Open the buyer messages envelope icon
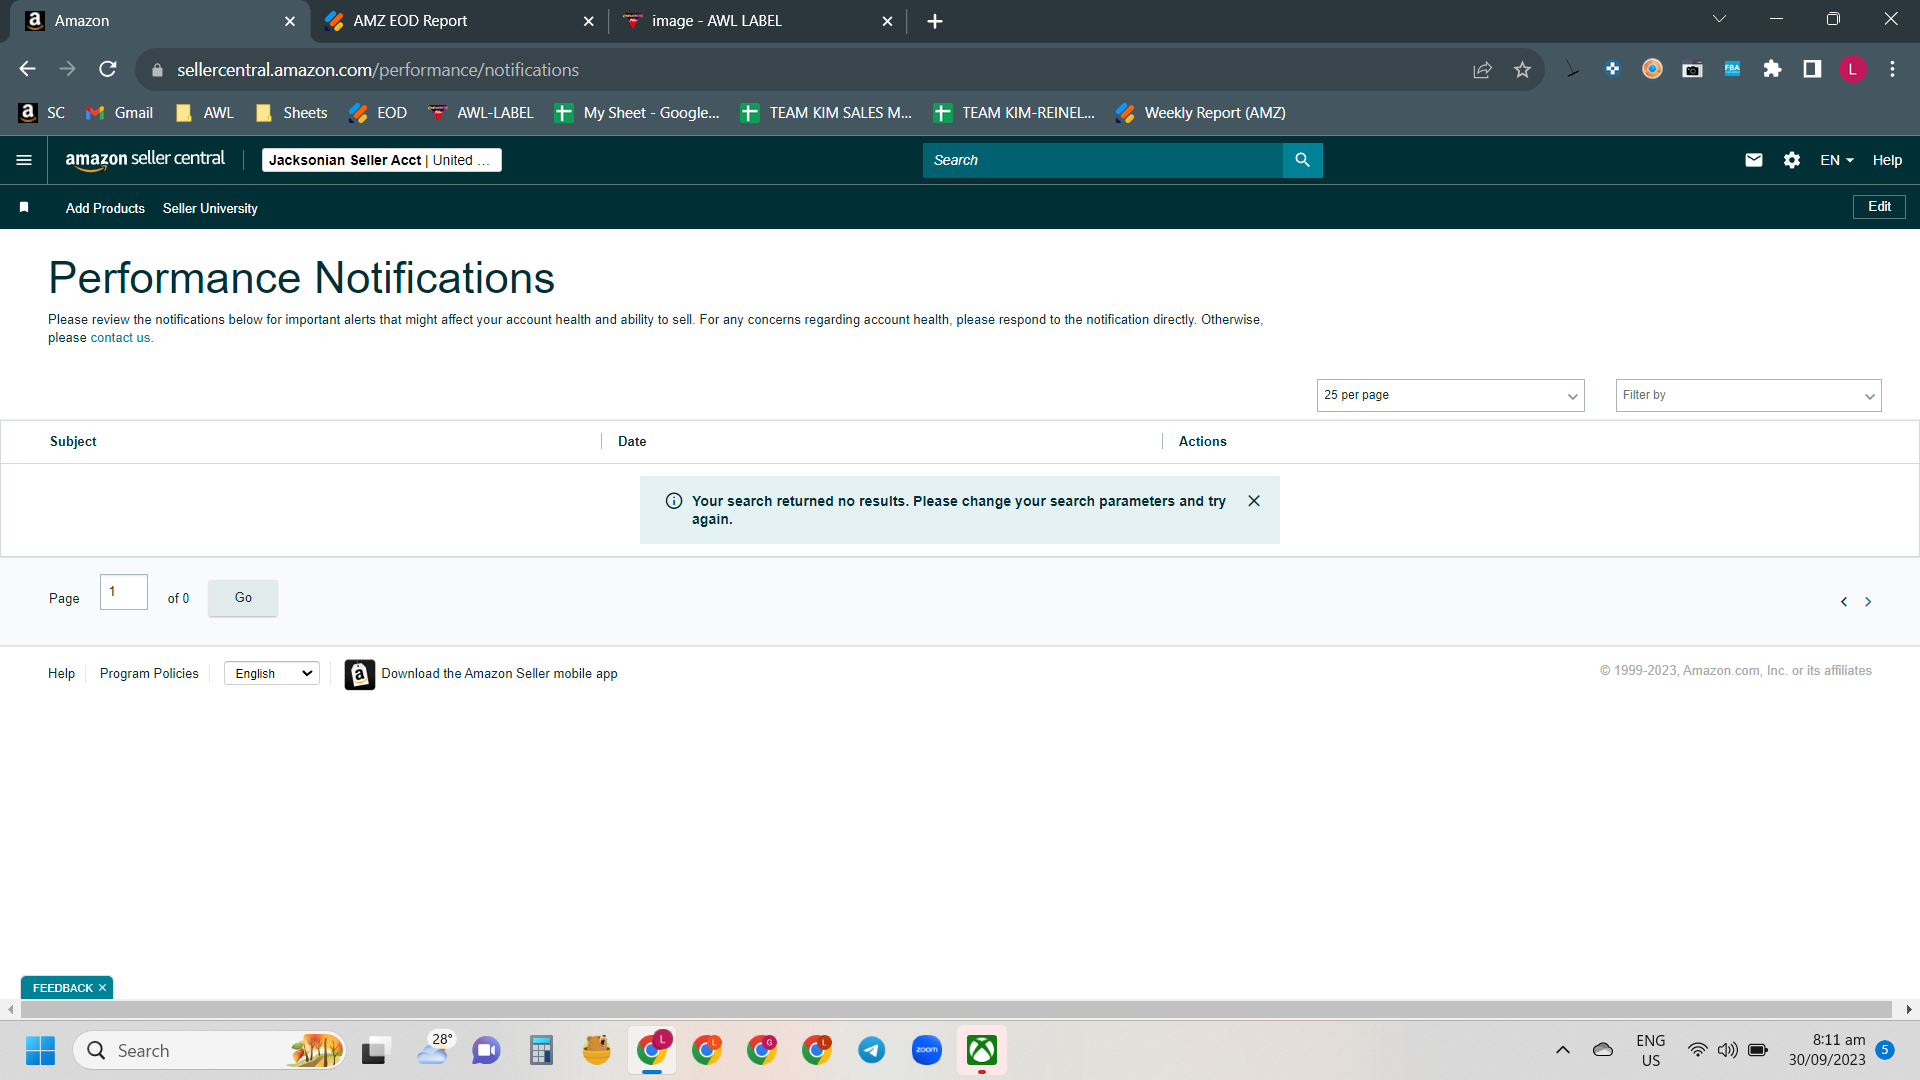This screenshot has height=1080, width=1920. (1754, 160)
